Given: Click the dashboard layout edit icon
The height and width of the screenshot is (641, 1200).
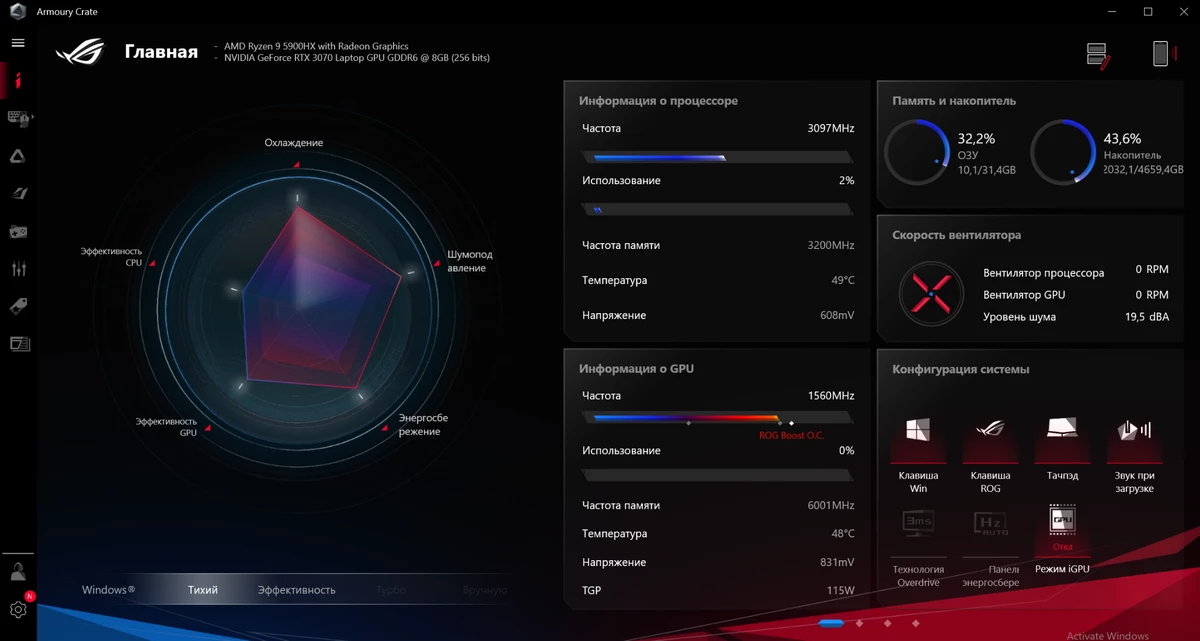Looking at the screenshot, I should 1098,55.
